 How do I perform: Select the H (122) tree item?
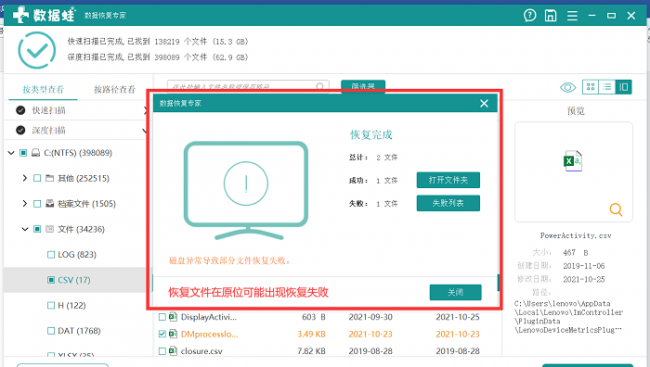click(x=72, y=306)
